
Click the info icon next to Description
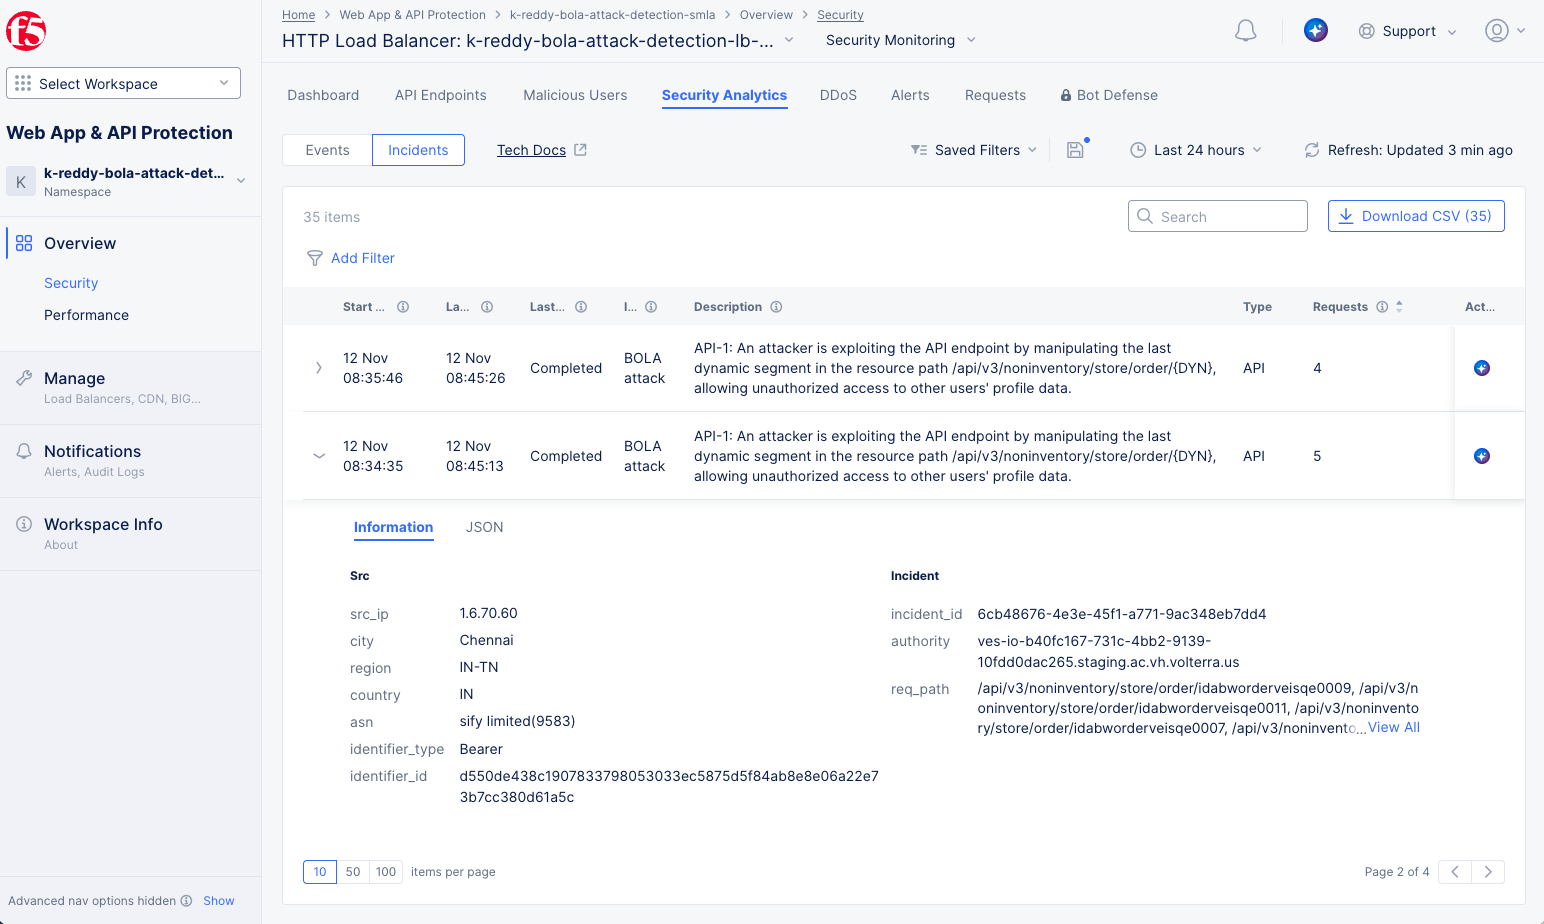point(776,307)
